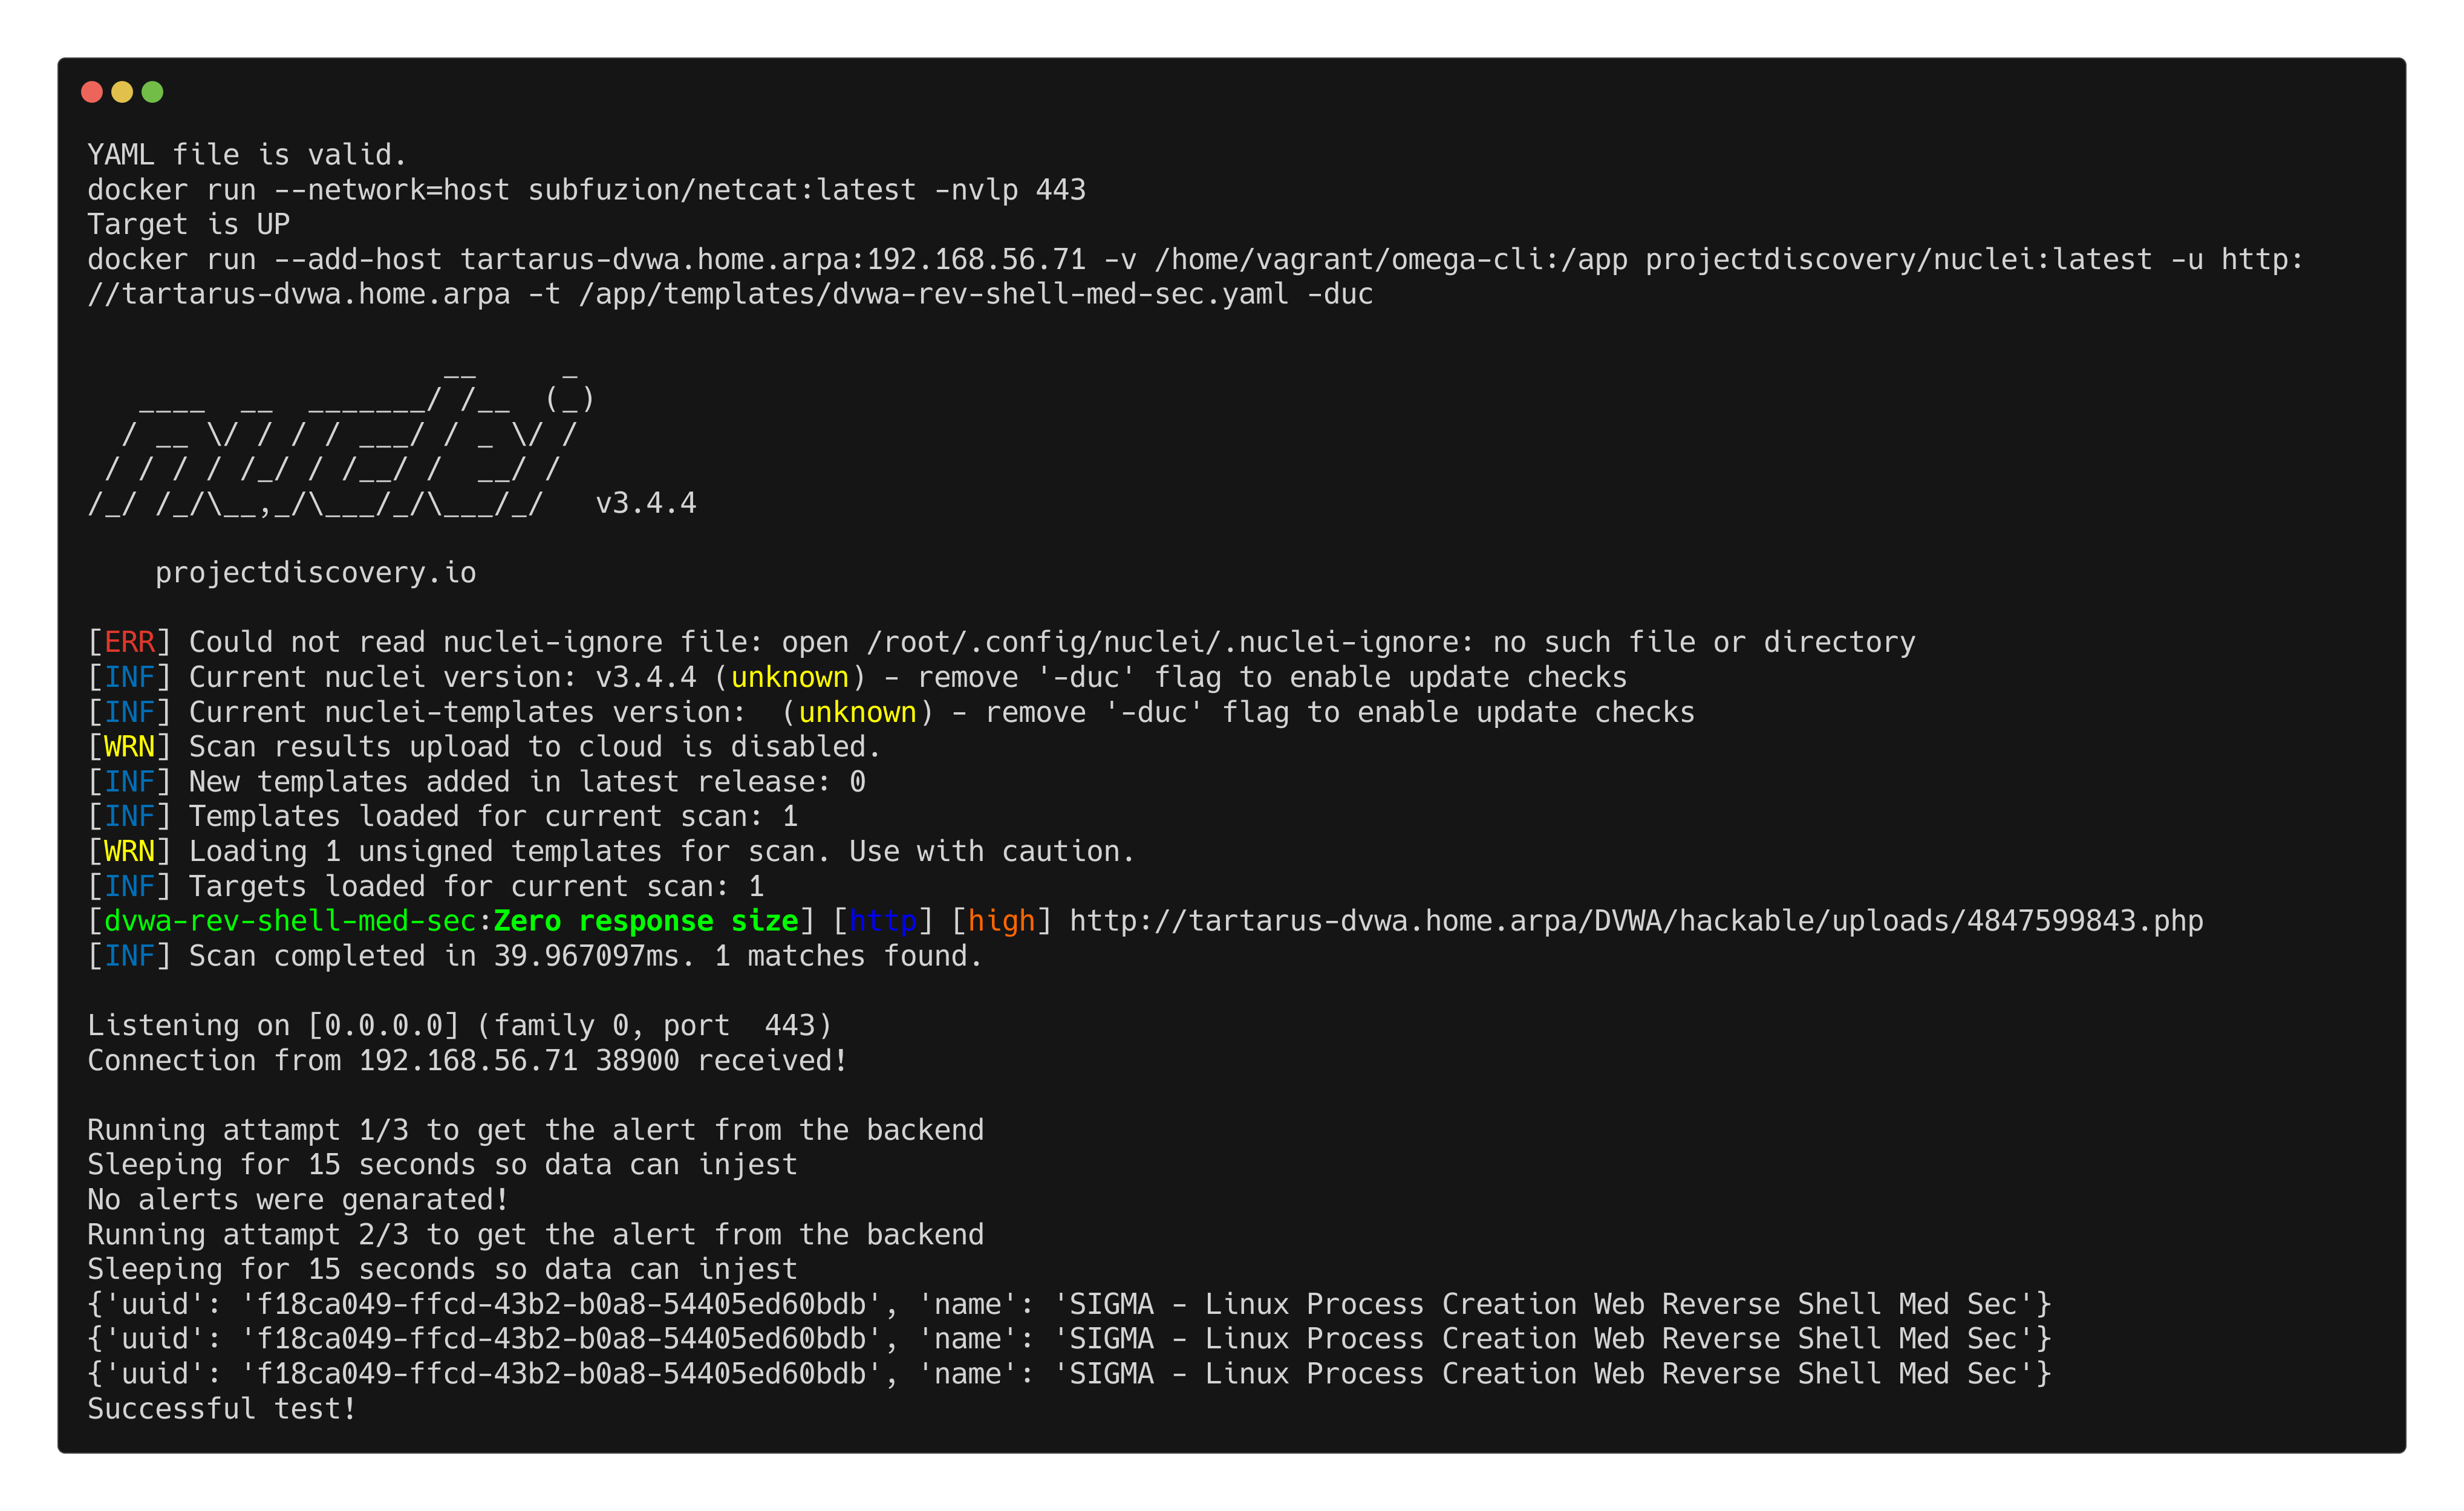Click the first yellow WRN tag
Screen dimensions: 2464x1511
click(129, 746)
